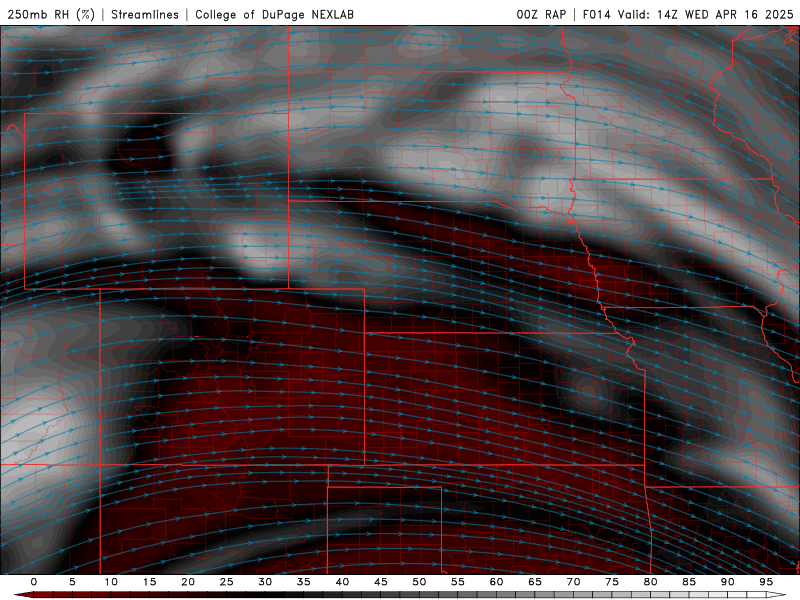
Task: Click the colorbar label "40"
Action: pos(342,582)
